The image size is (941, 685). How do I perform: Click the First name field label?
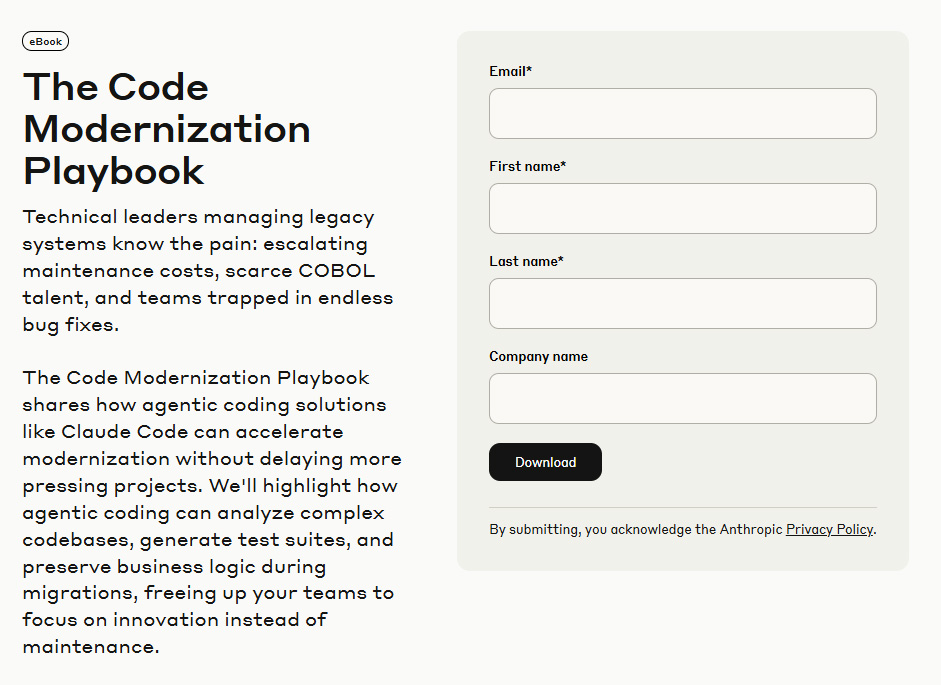coord(527,166)
